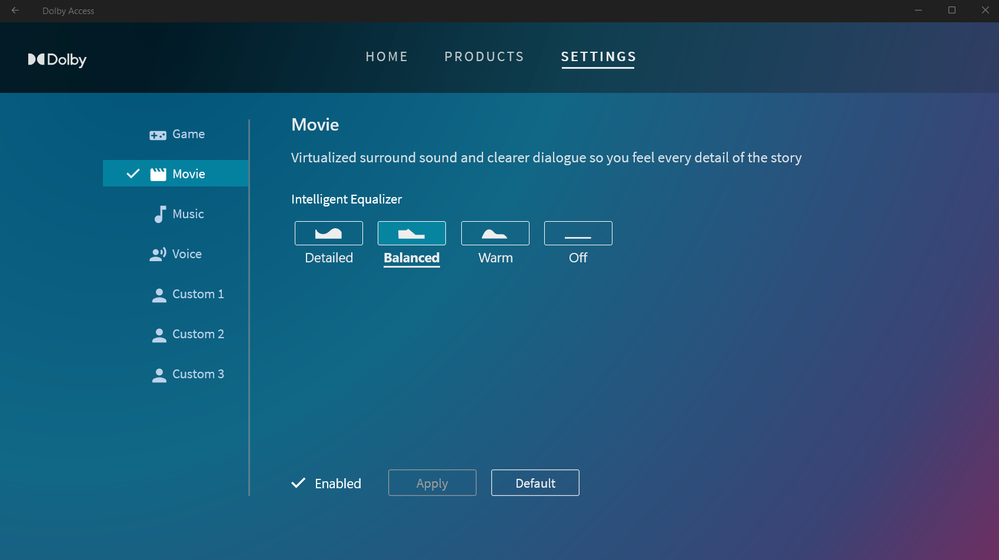Click the Intelligent Equalizer label
This screenshot has height=560, width=999.
347,199
